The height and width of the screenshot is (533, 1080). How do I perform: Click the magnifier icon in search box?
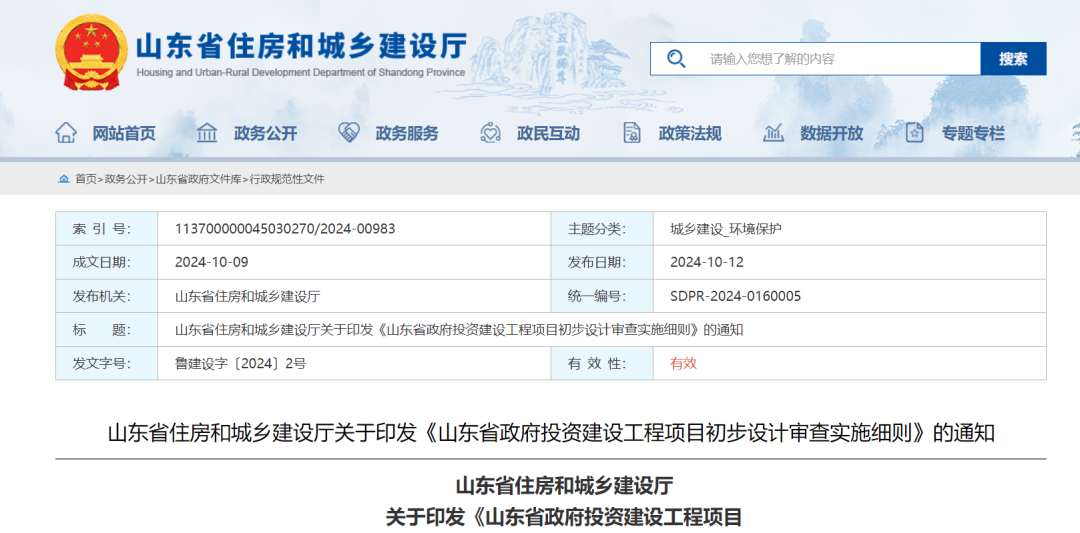677,59
